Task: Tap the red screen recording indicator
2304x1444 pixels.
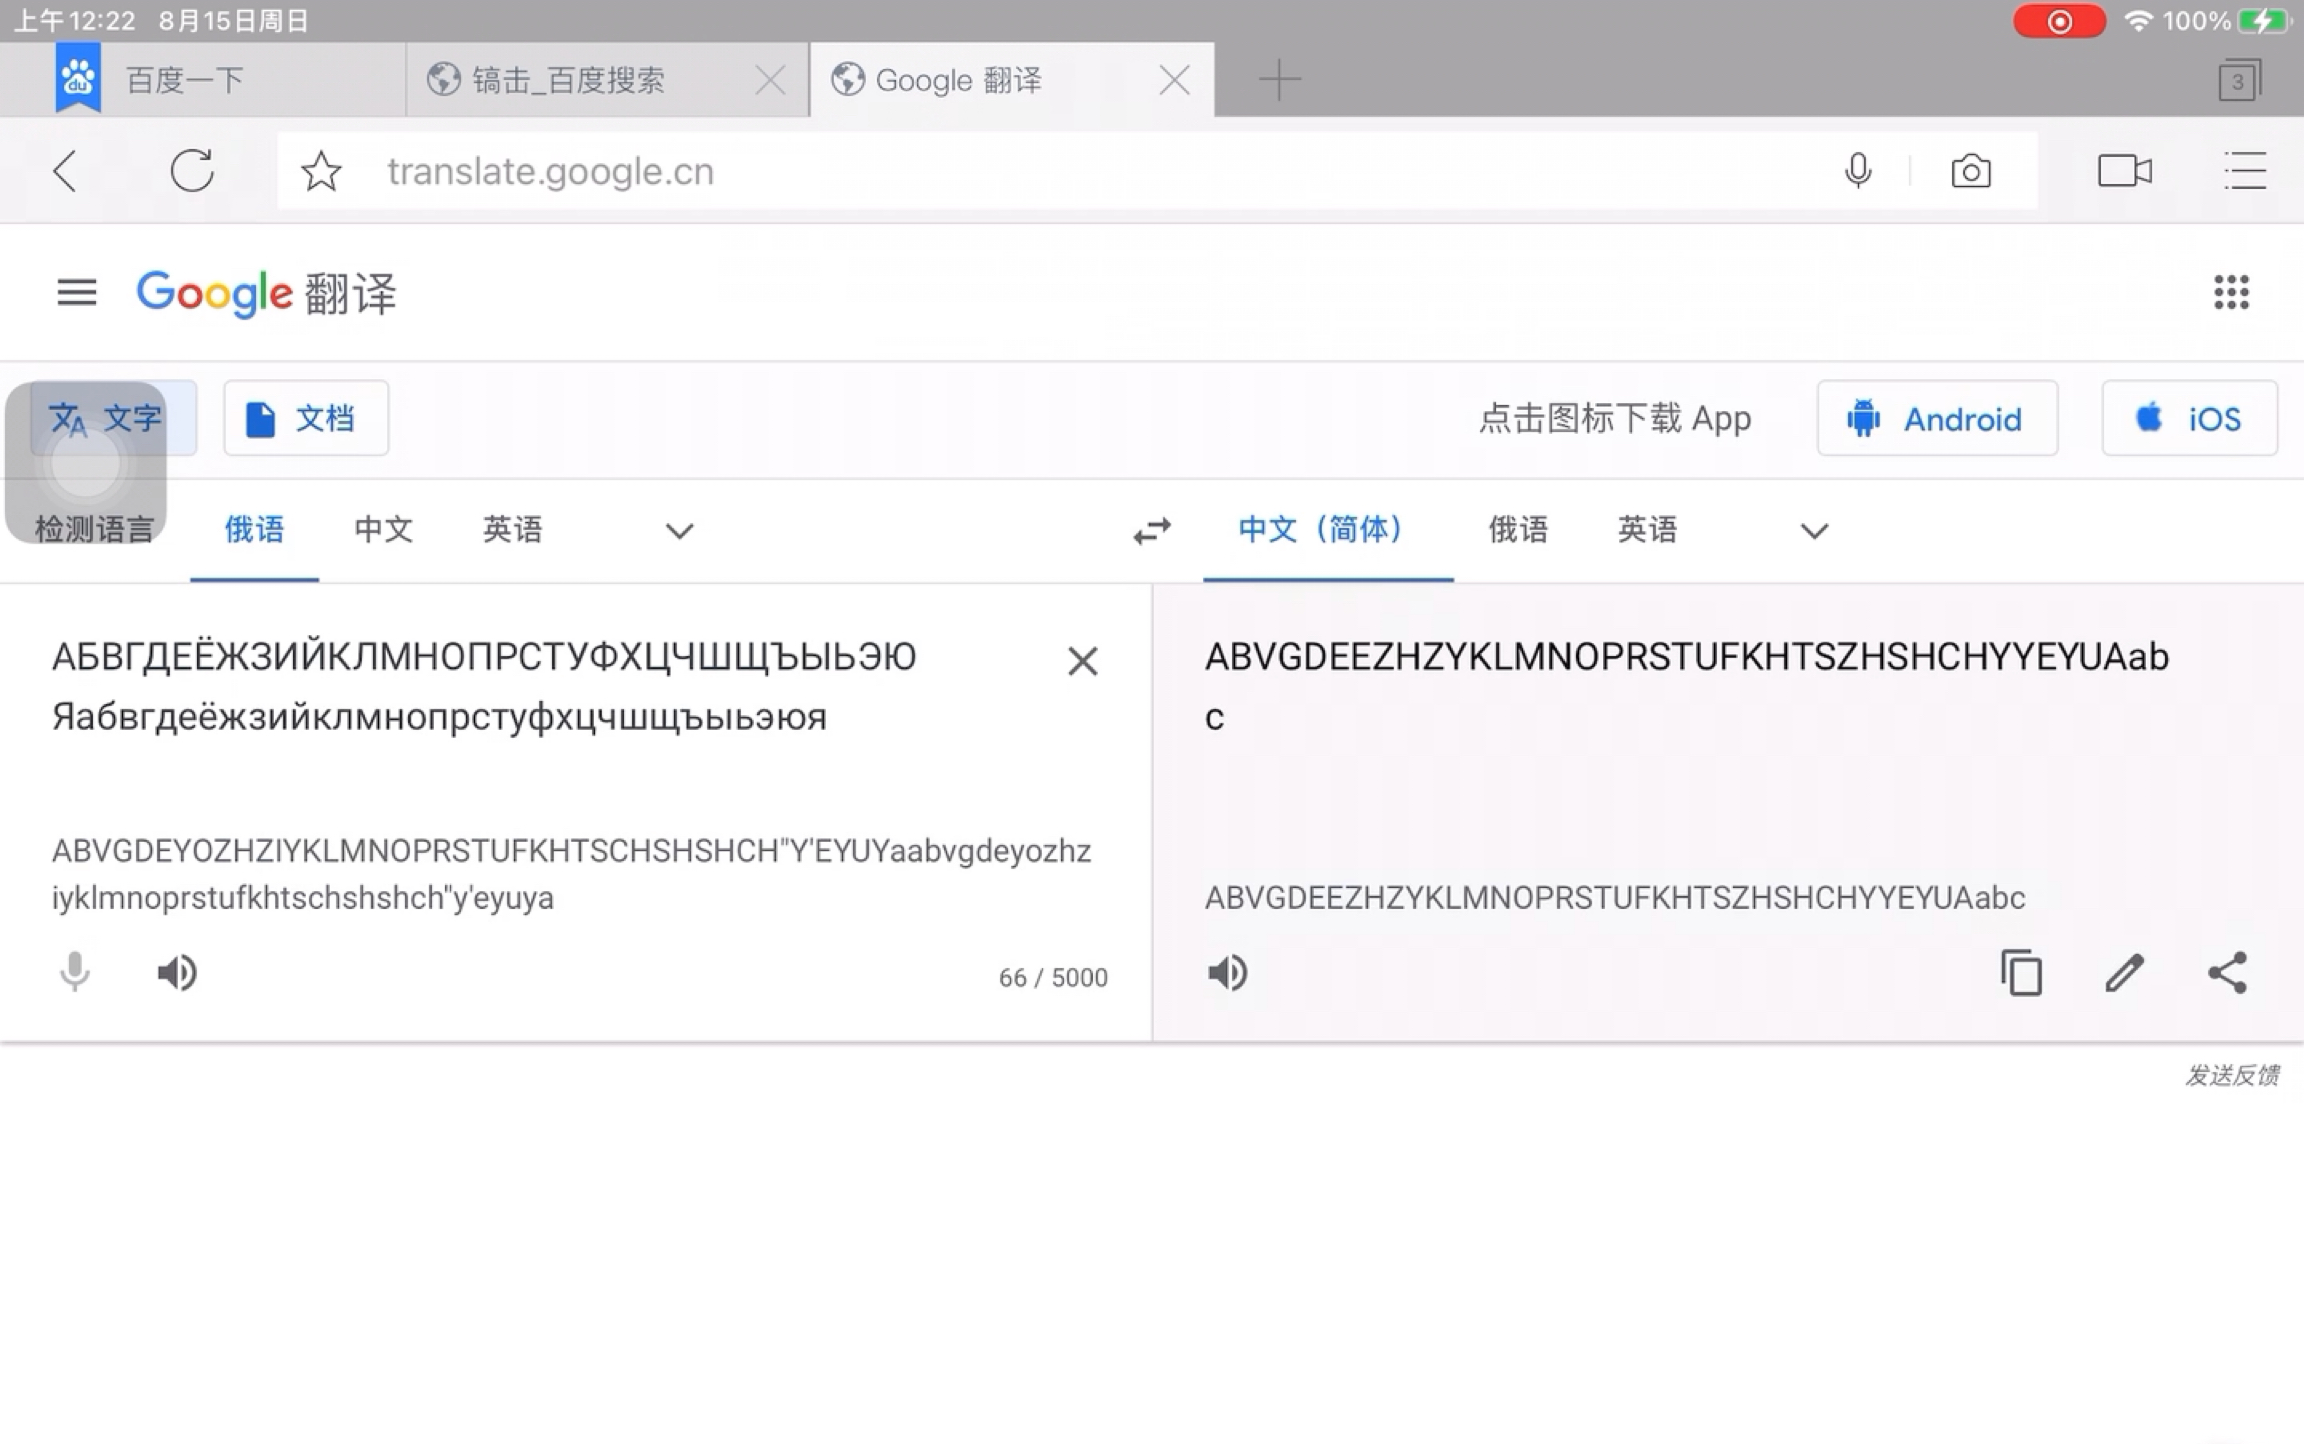Action: [x=2059, y=21]
